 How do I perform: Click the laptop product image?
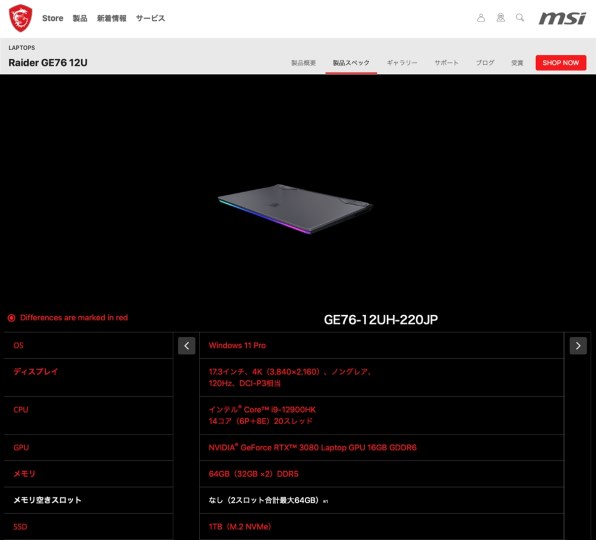(295, 209)
